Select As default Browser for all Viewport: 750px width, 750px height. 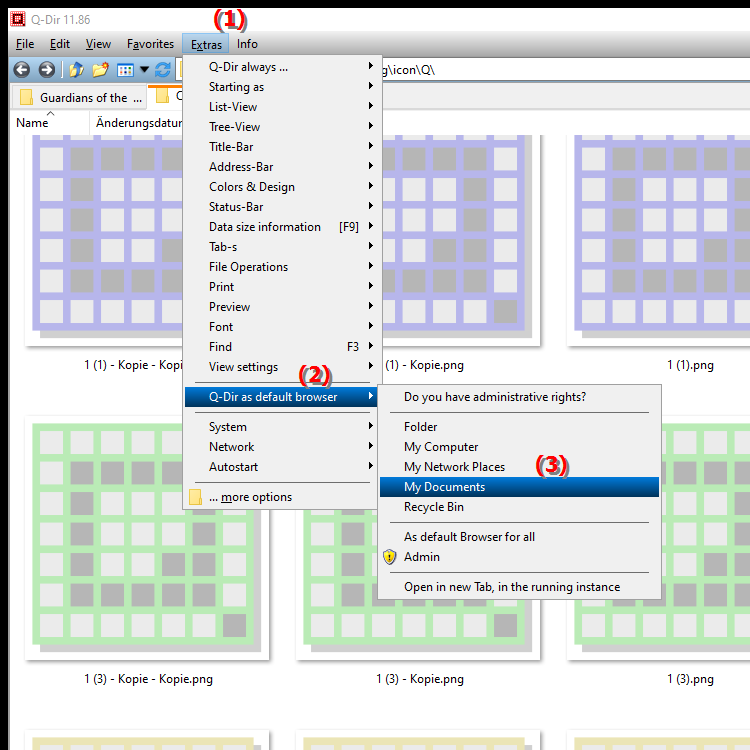tap(519, 537)
